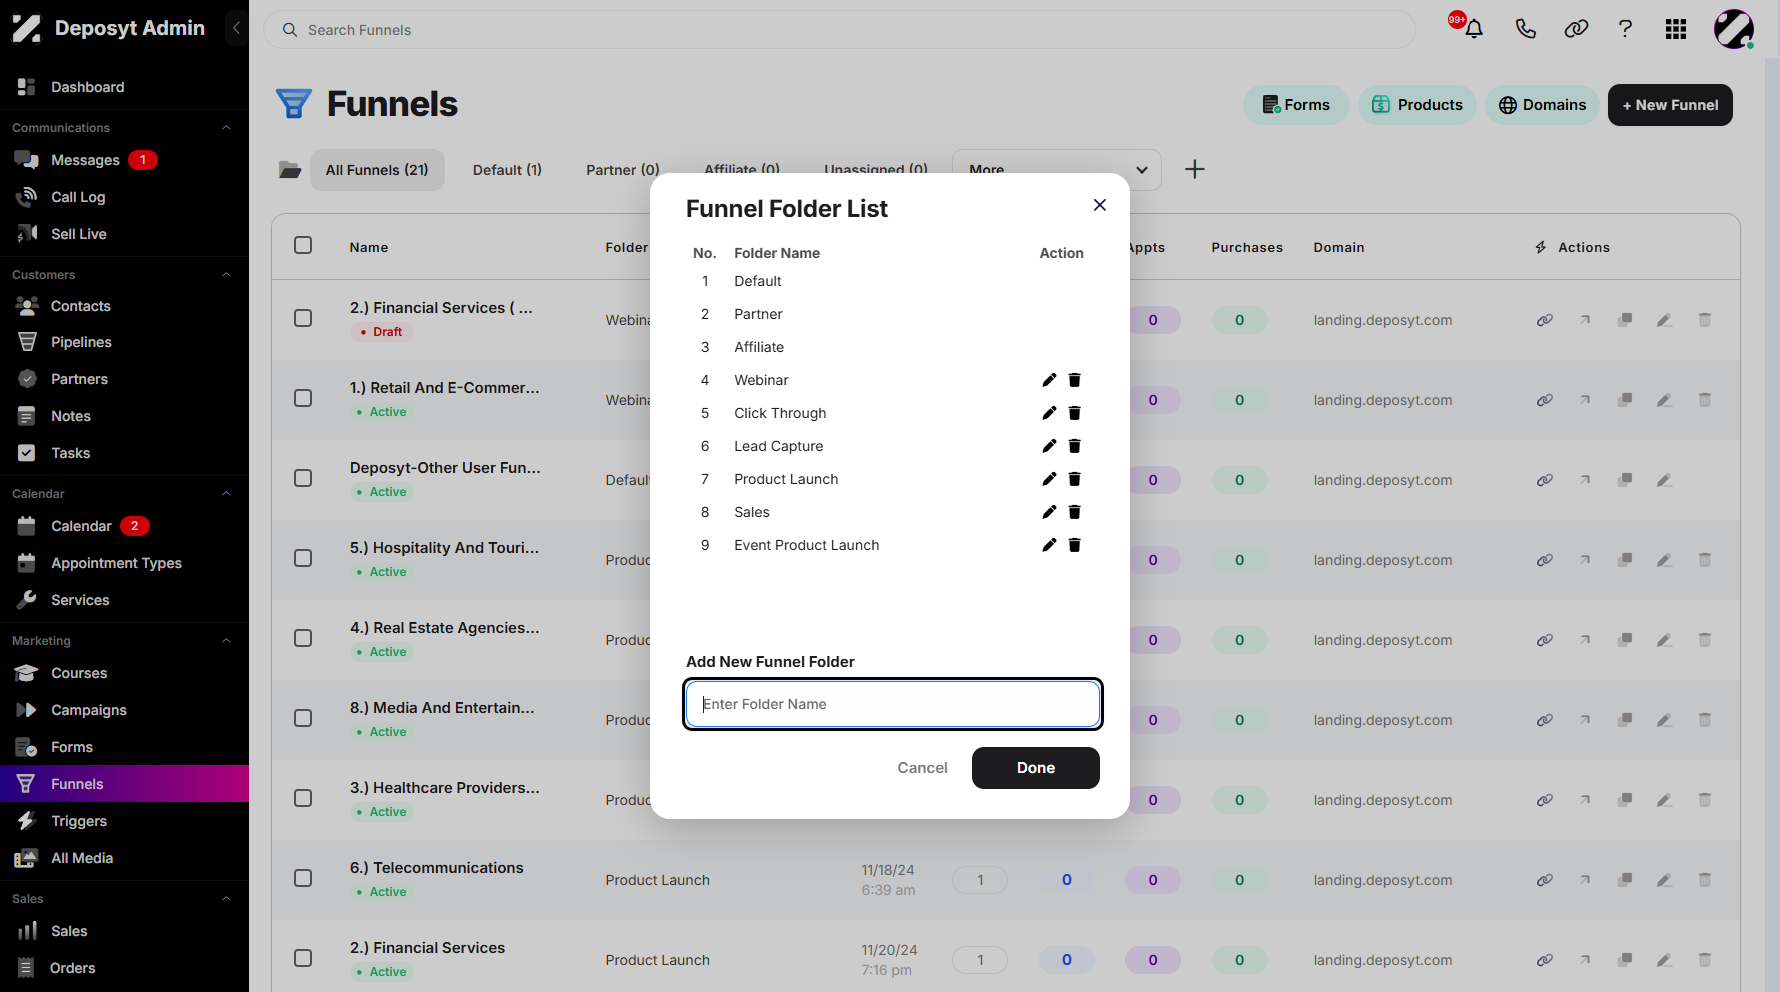The height and width of the screenshot is (992, 1780).
Task: Collapse the Sales sidebar section
Action: point(226,899)
